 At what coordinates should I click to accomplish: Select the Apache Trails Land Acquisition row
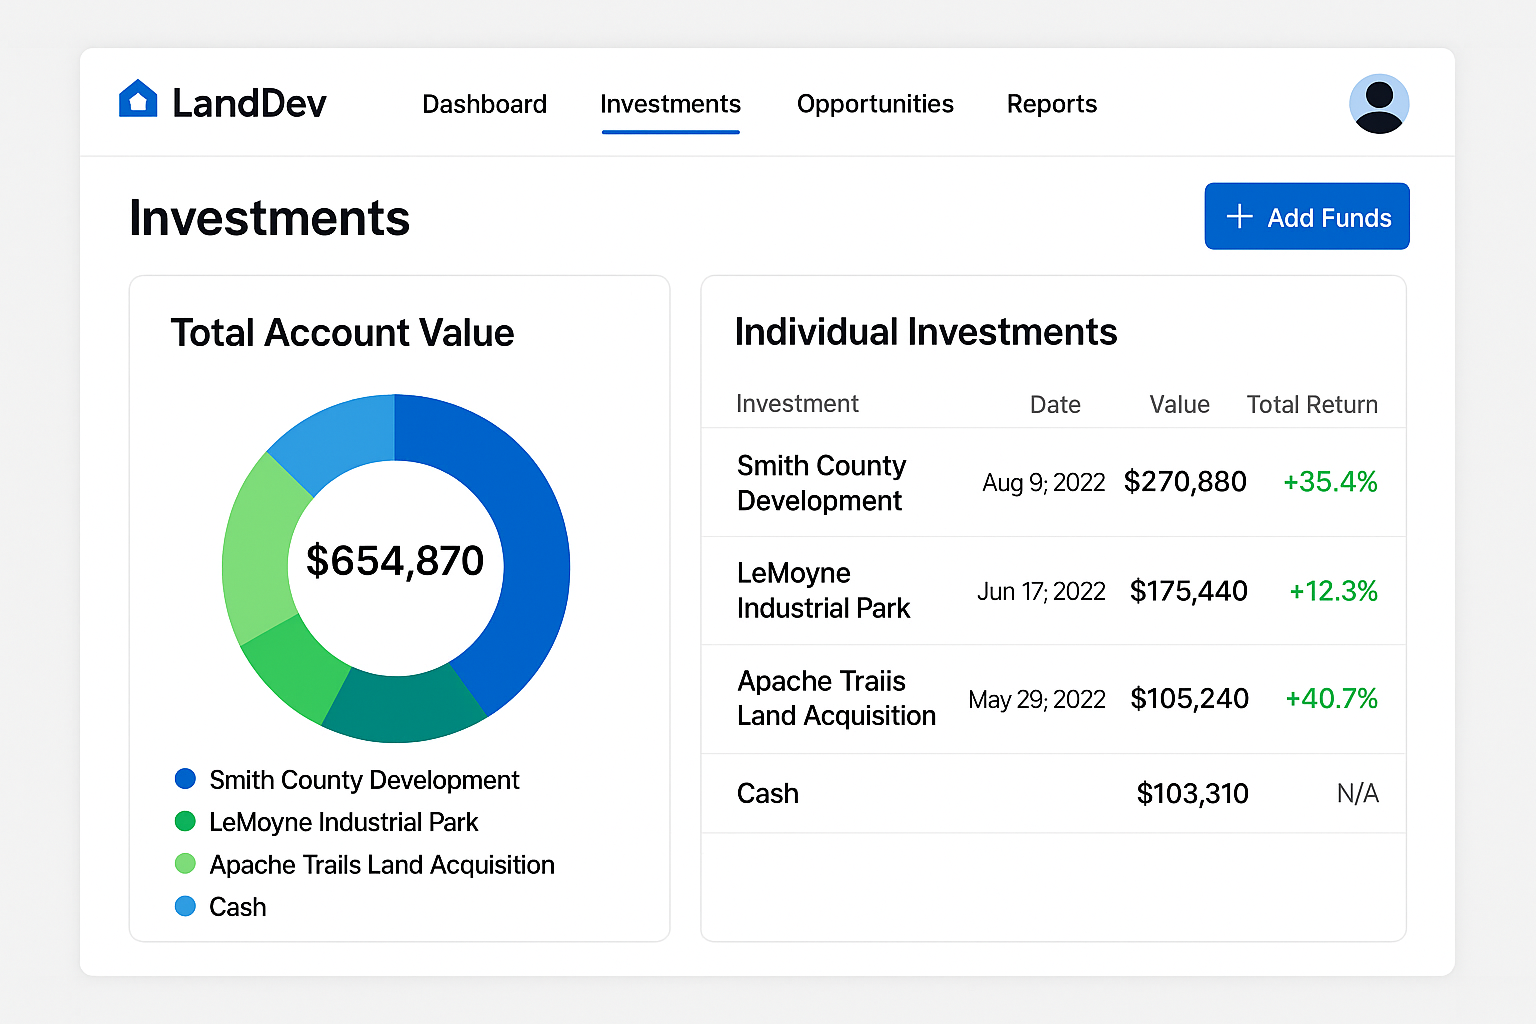[x=836, y=699]
